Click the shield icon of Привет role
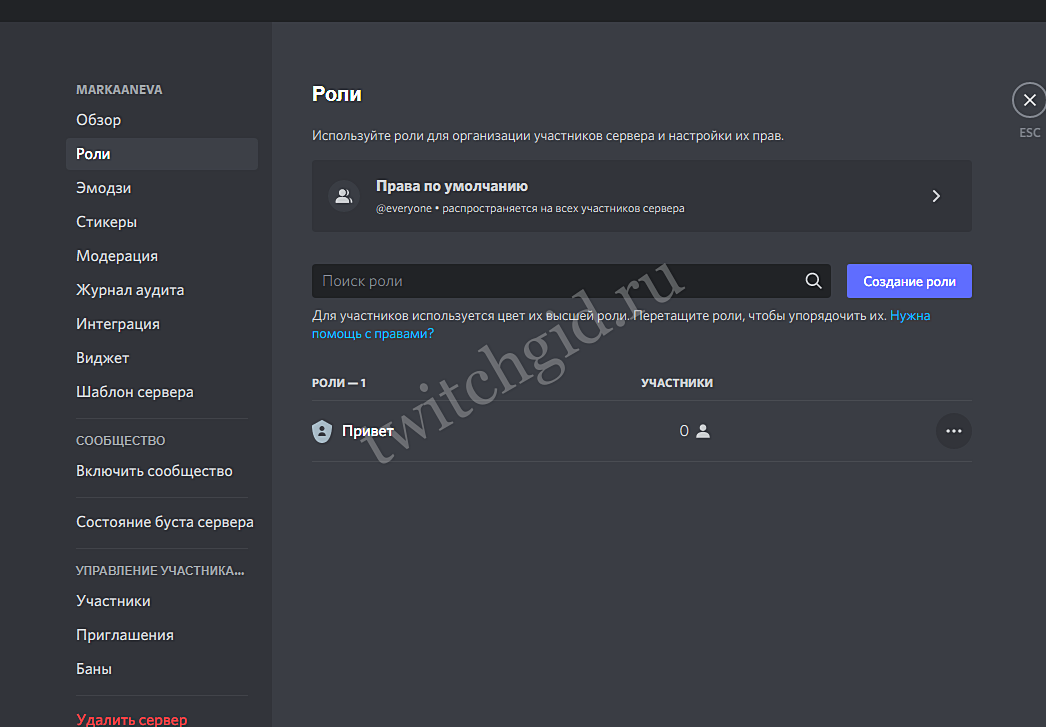 322,431
